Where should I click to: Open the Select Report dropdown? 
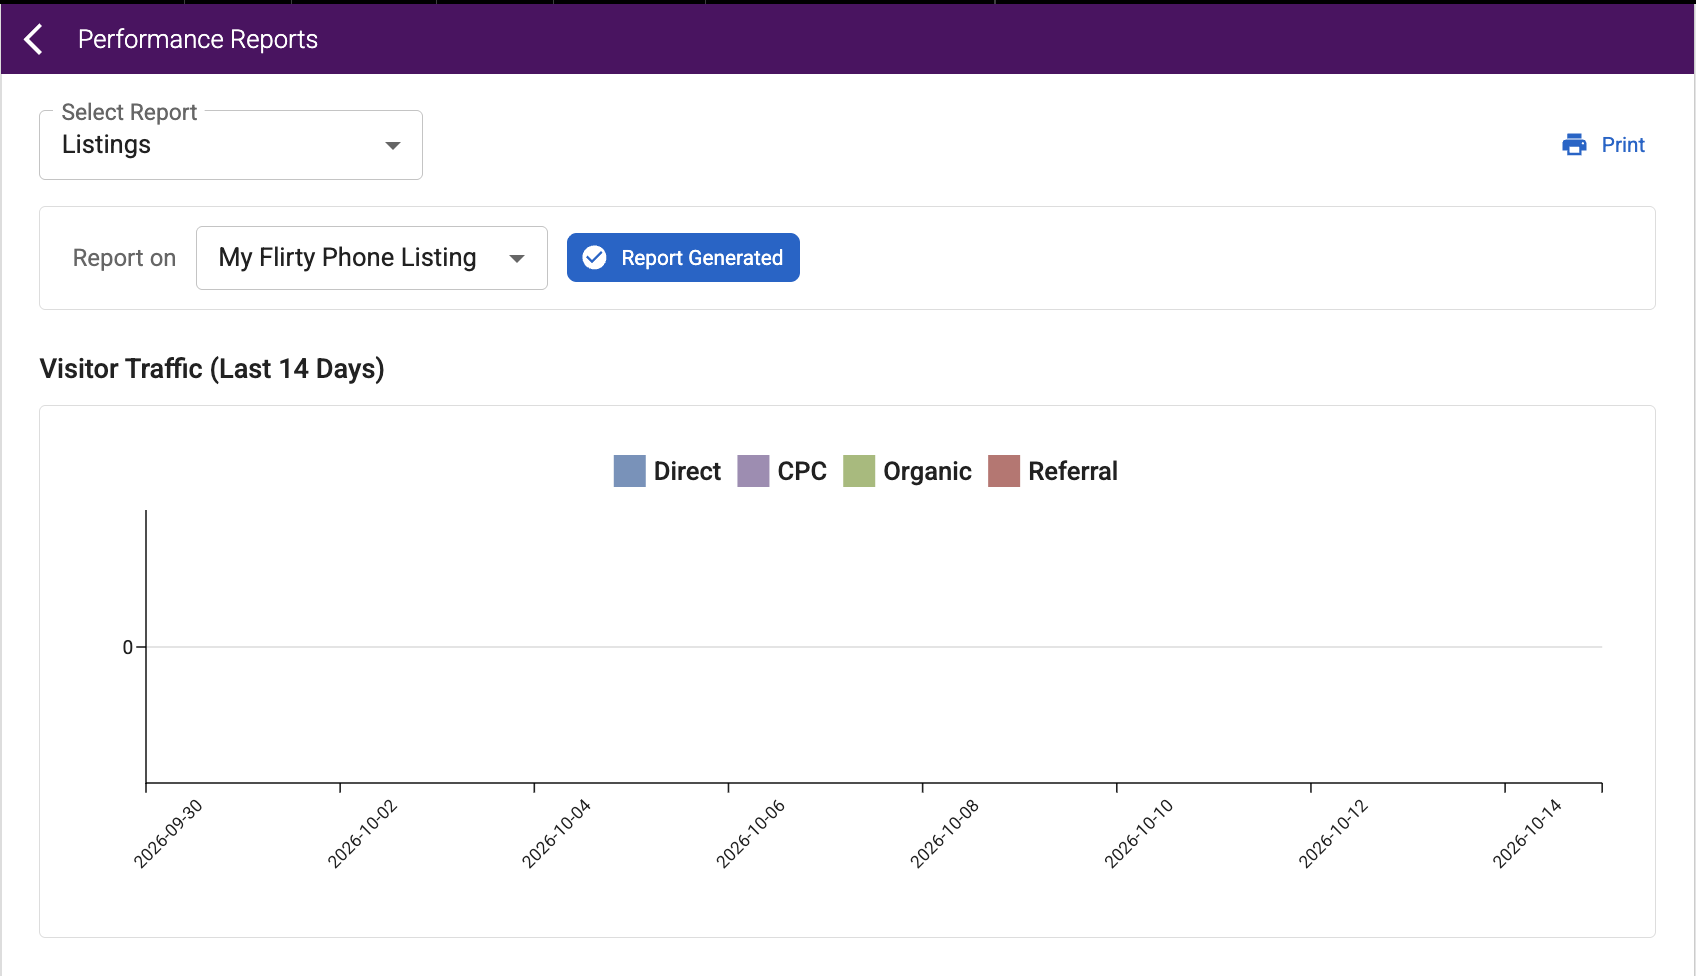(231, 145)
